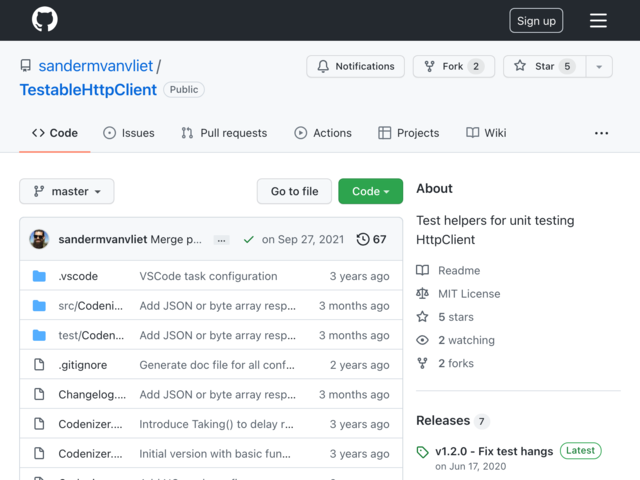This screenshot has width=640, height=480.
Task: Open the hamburger navigation menu
Action: click(598, 20)
